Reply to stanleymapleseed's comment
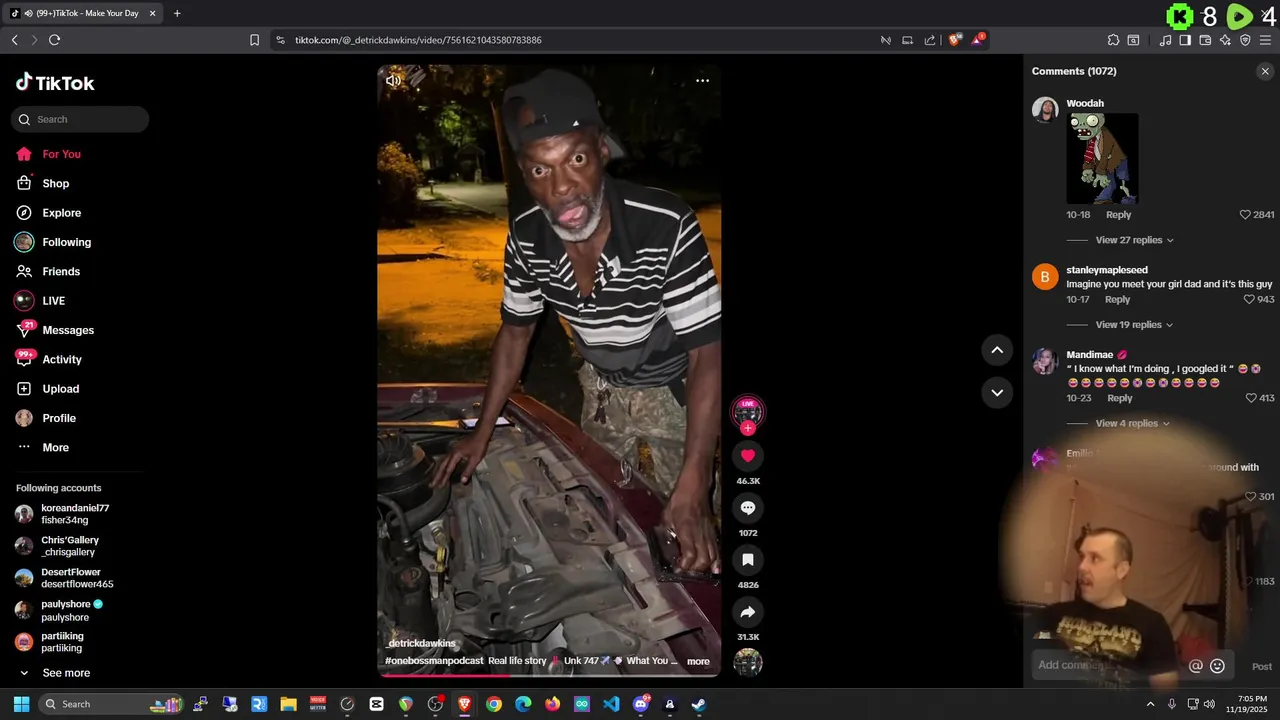The height and width of the screenshot is (720, 1280). click(1117, 300)
